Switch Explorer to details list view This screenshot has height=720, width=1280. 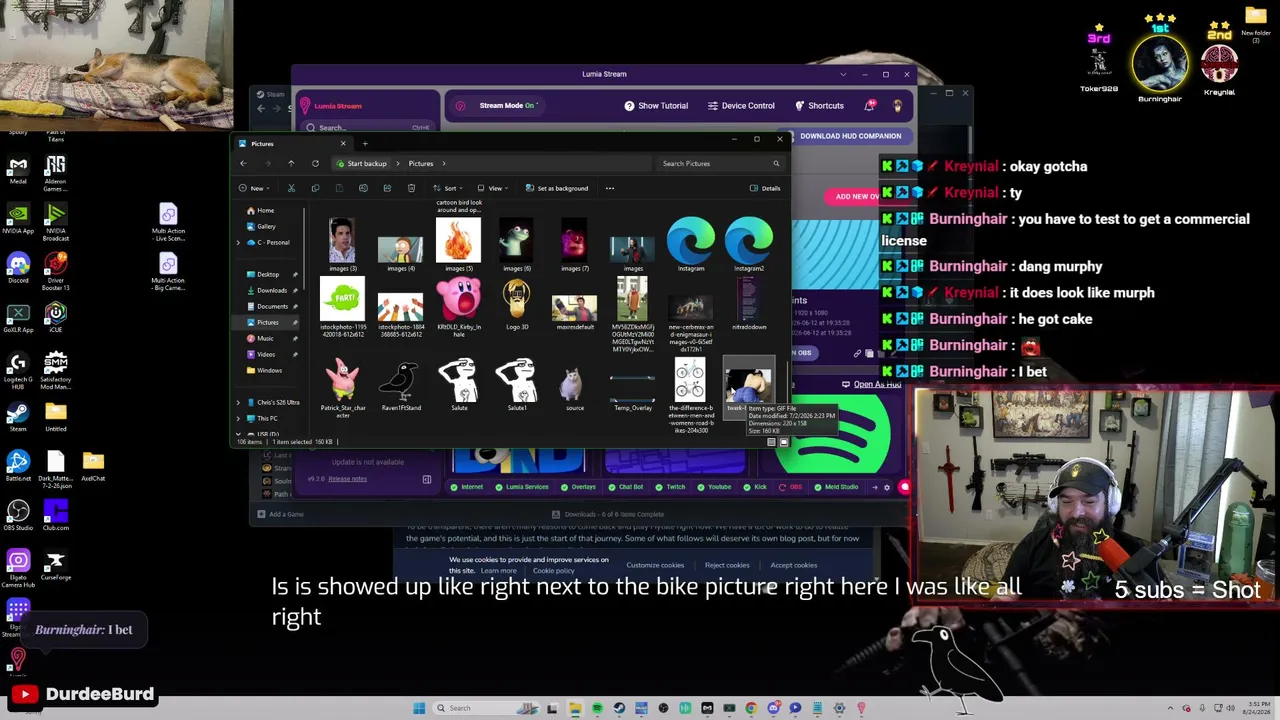point(771,442)
